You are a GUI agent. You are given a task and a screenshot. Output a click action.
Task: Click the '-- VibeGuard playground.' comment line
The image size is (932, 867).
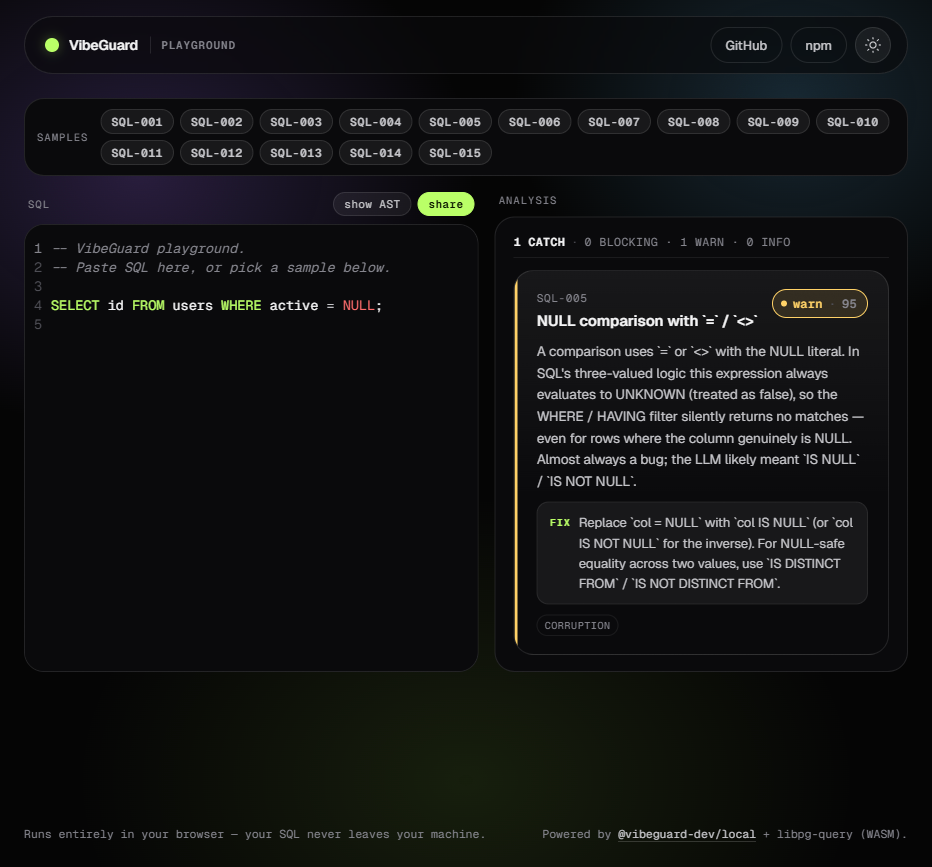click(149, 248)
